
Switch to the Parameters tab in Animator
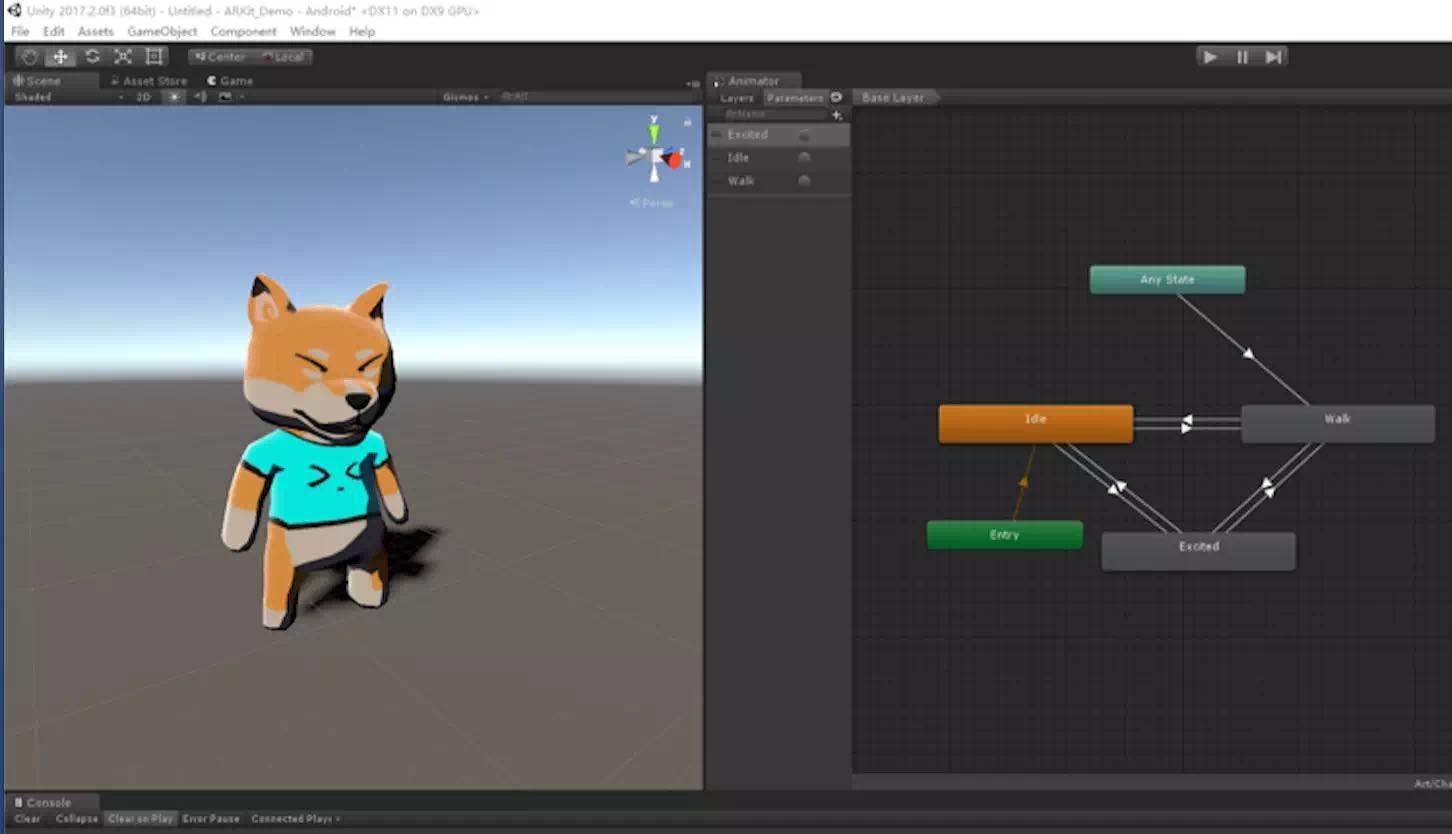pyautogui.click(x=797, y=97)
